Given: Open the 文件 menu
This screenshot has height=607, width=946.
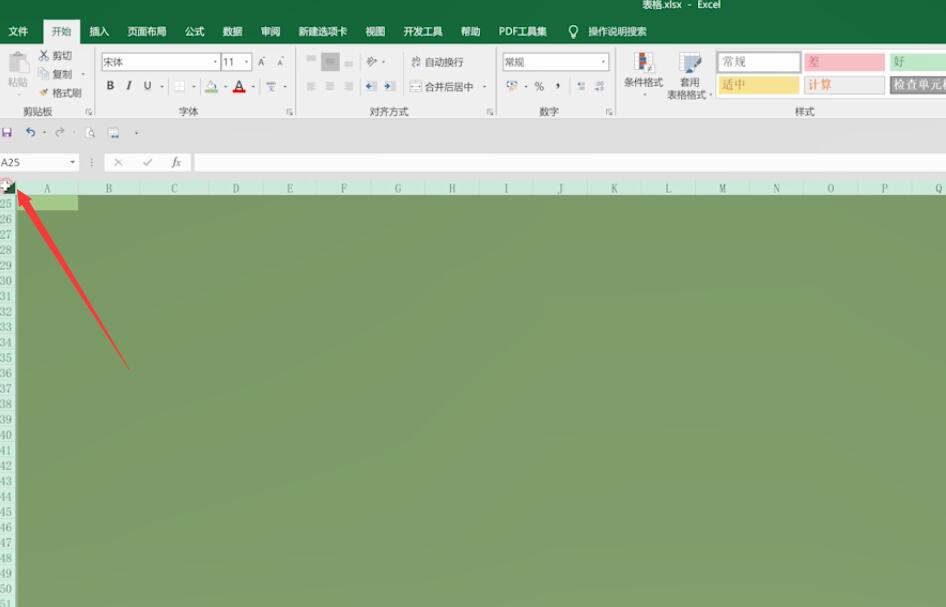Looking at the screenshot, I should point(18,31).
